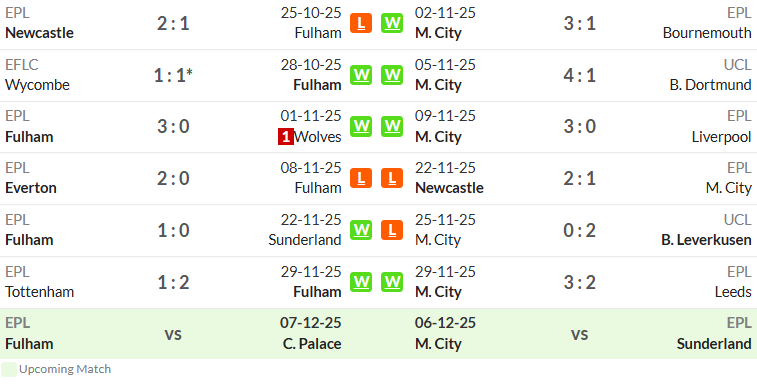Screen dimensions: 757x385
Task: Select the B. Leverkusen team name
Action: pyautogui.click(x=706, y=240)
